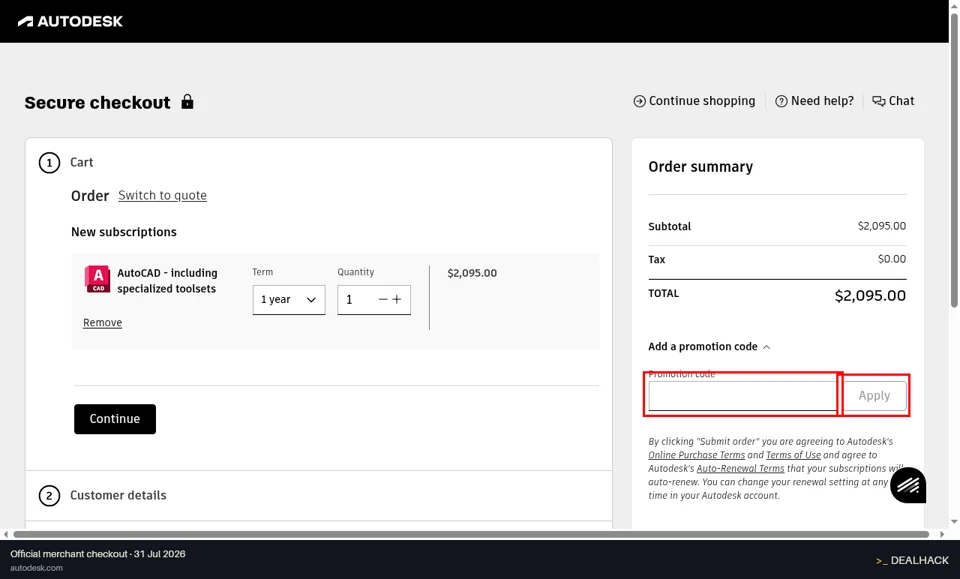Viewport: 960px width, 579px height.
Task: Click the horizontal scrollbar thumb
Action: click(x=471, y=534)
